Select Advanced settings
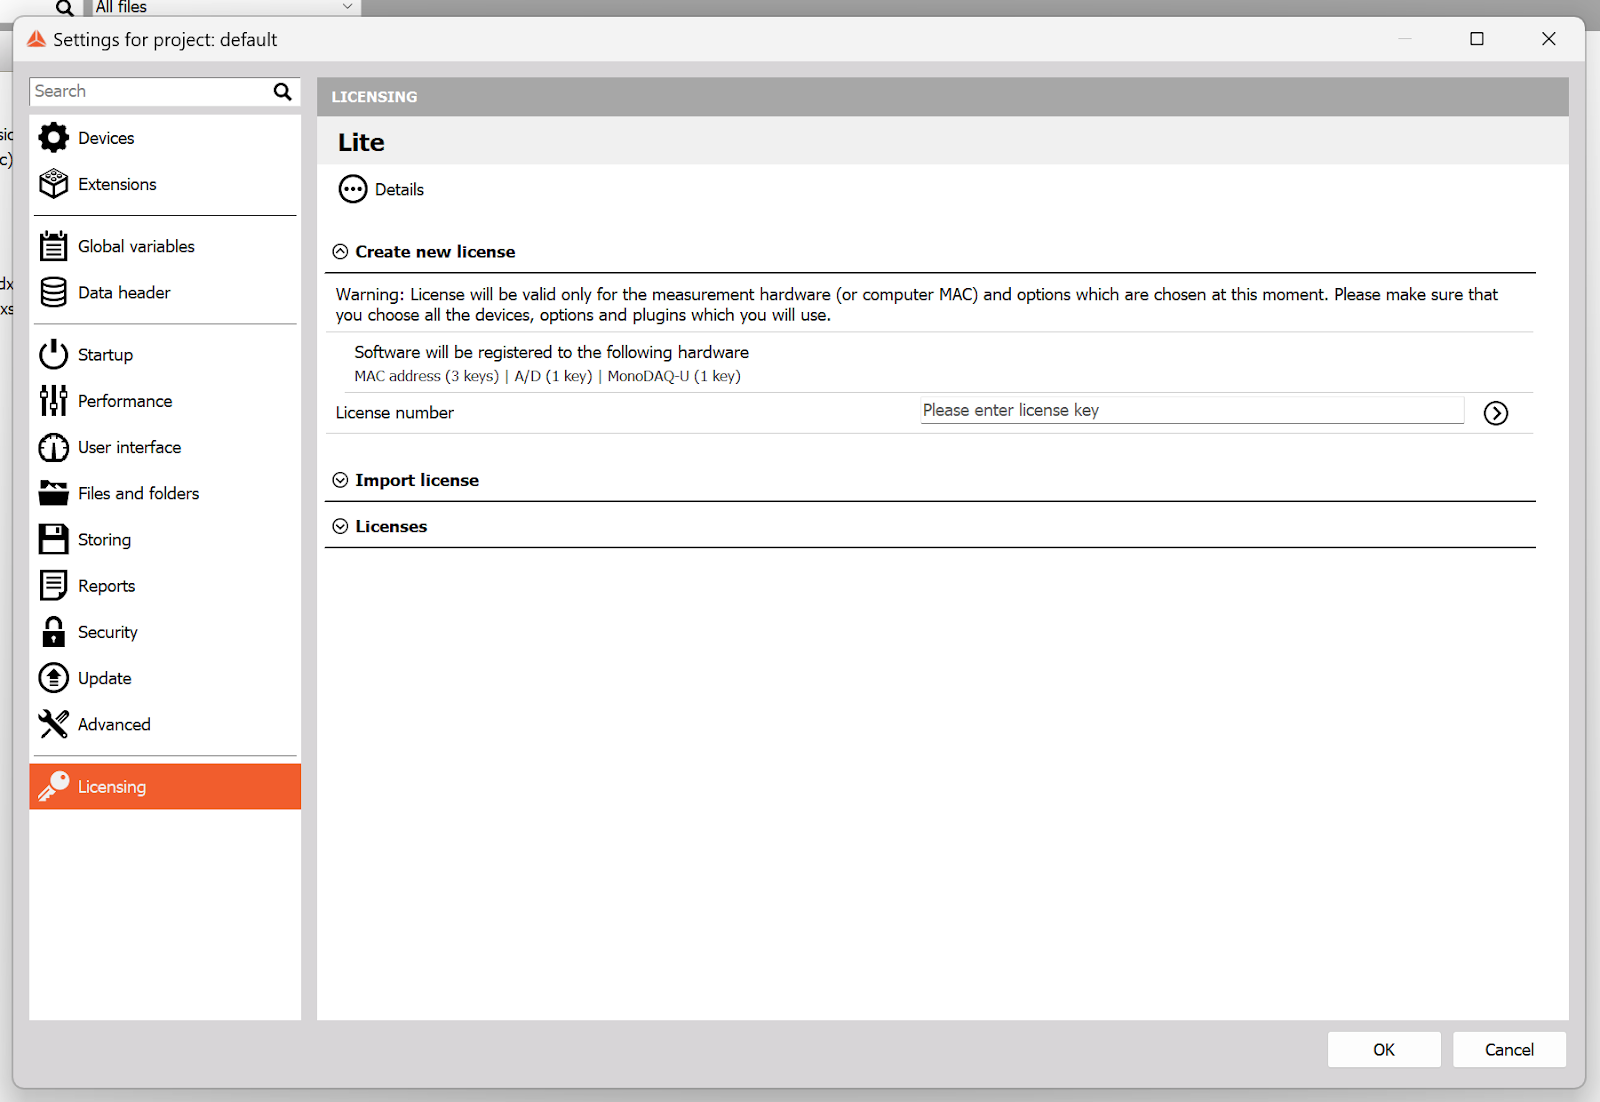 165,724
